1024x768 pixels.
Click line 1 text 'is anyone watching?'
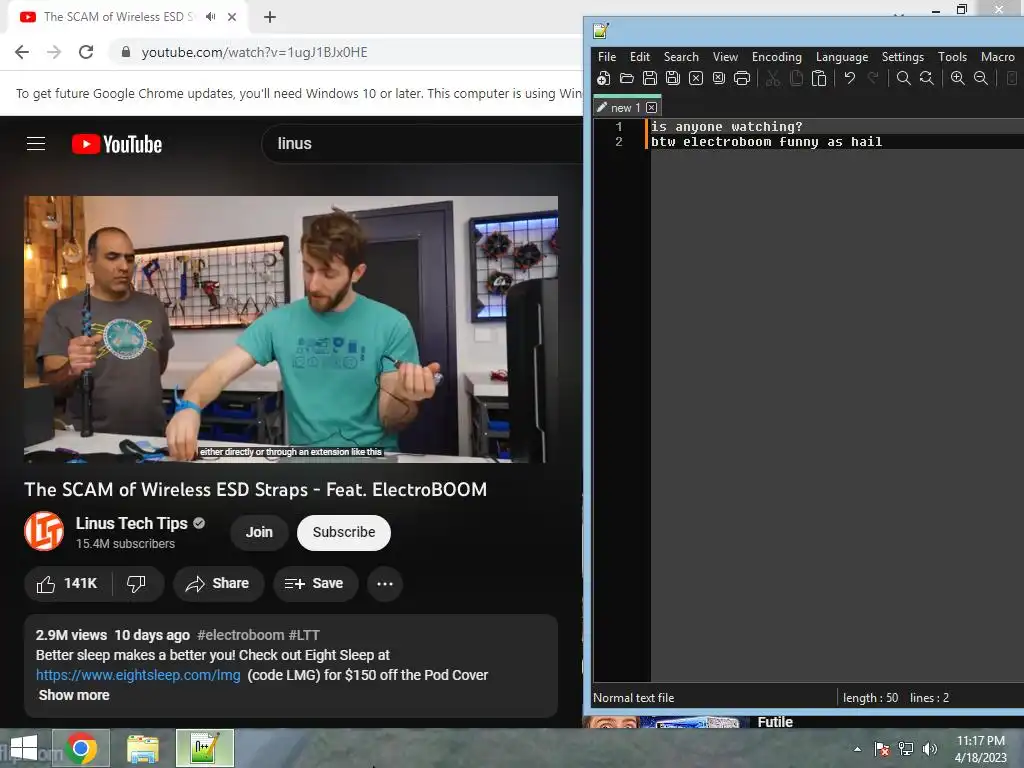726,127
